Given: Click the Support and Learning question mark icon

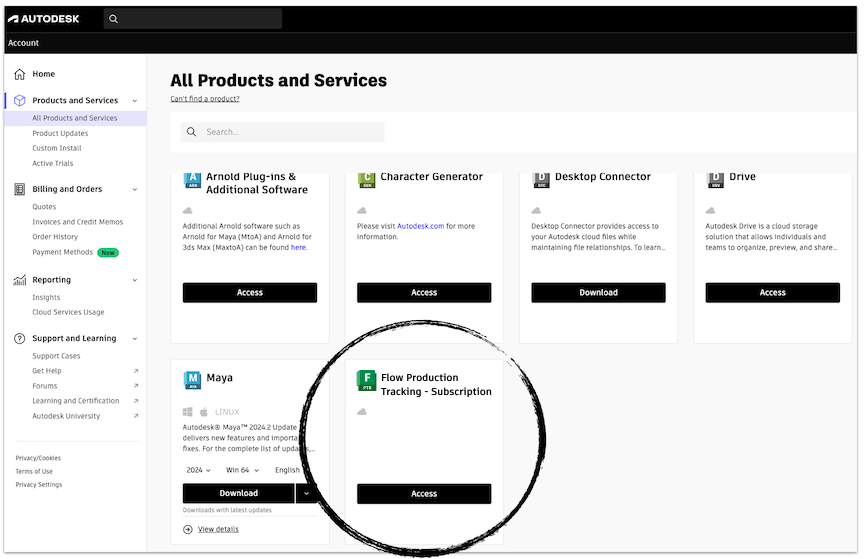Looking at the screenshot, I should 19,338.
